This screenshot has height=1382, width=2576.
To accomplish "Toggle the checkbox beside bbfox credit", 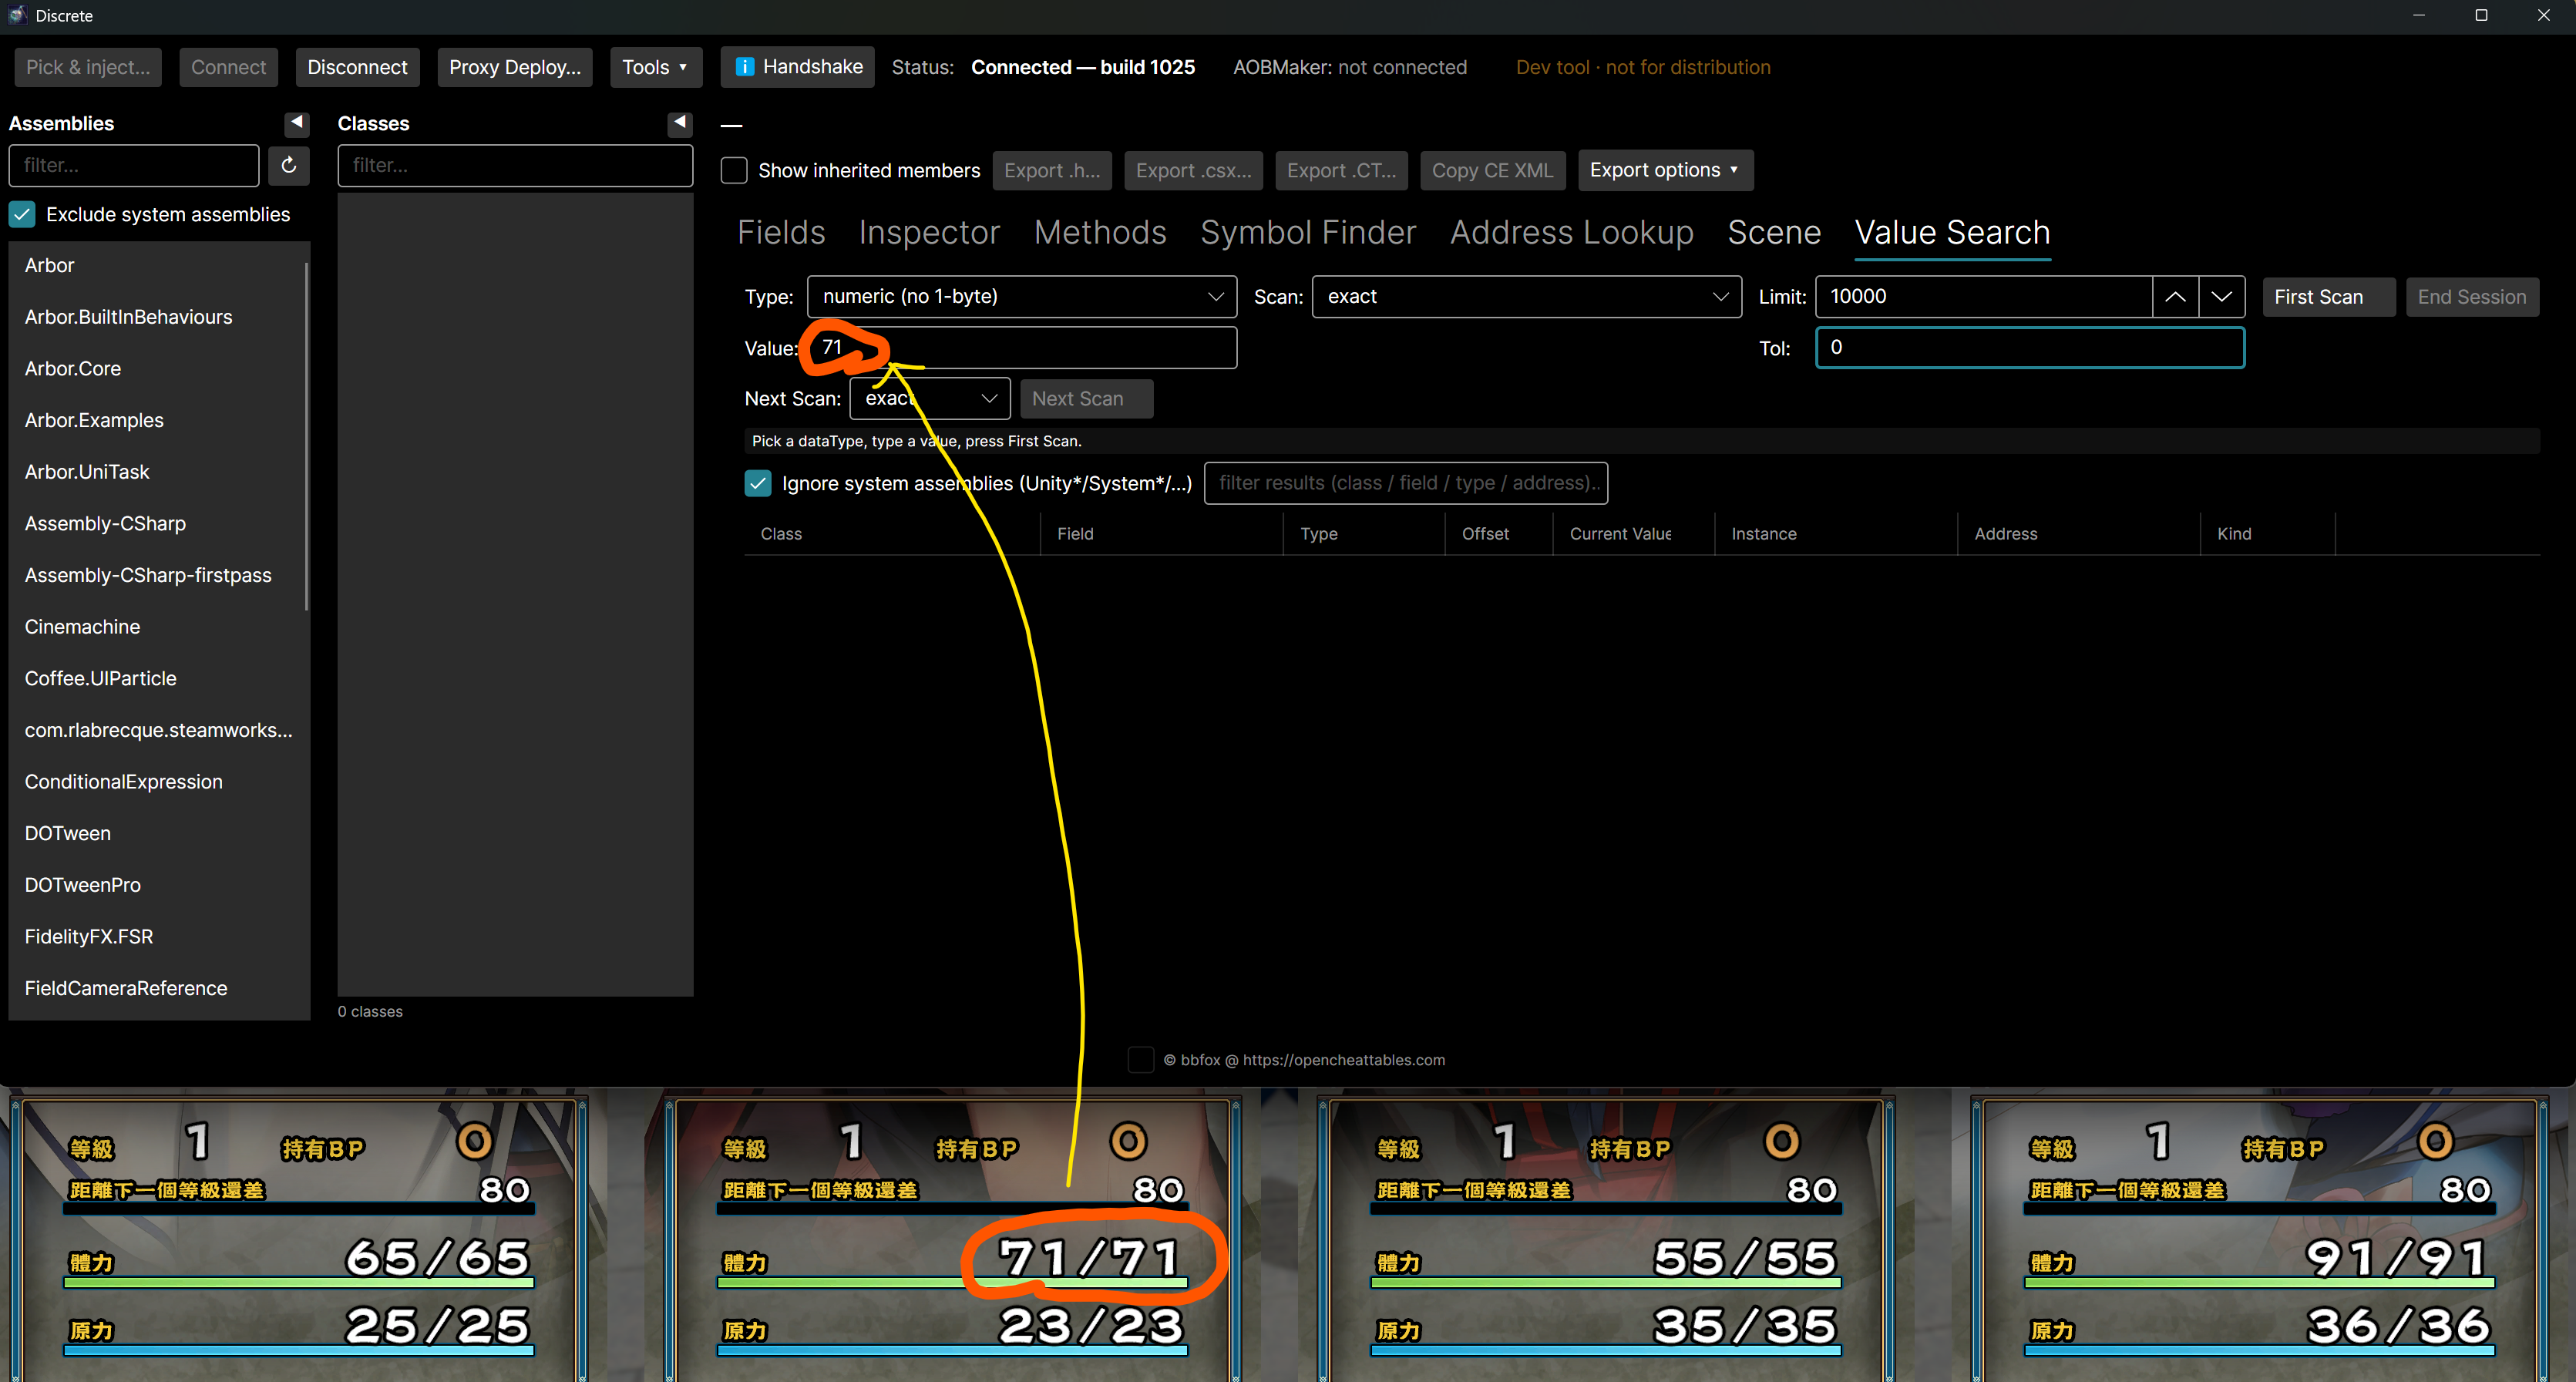I will click(x=1140, y=1060).
